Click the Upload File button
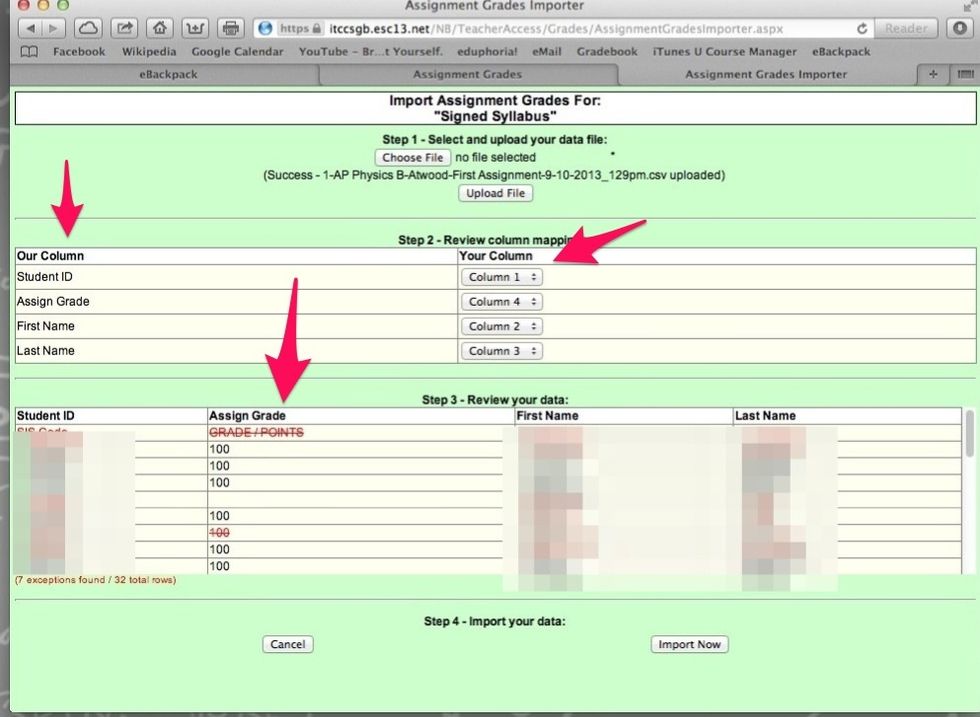The height and width of the screenshot is (717, 980). coord(495,193)
